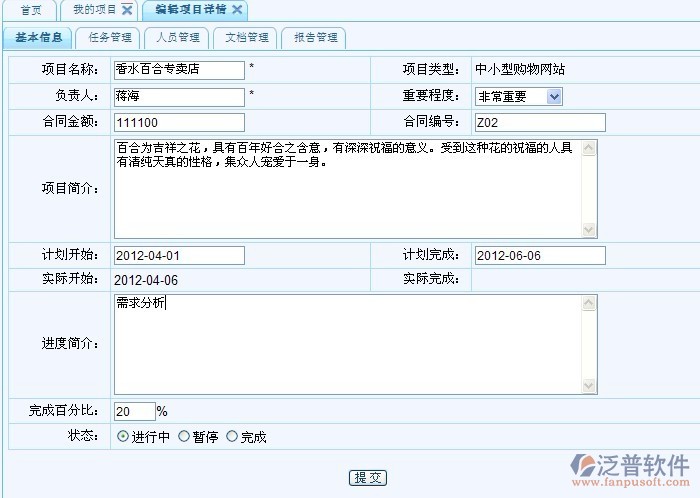
Task: Click the 中小型购物网站 project type text
Action: 520,69
